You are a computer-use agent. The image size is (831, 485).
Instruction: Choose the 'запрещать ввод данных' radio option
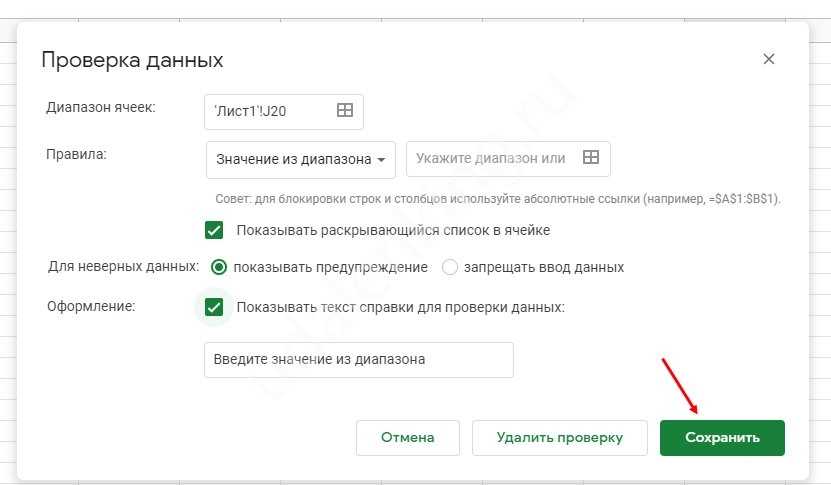(x=450, y=267)
